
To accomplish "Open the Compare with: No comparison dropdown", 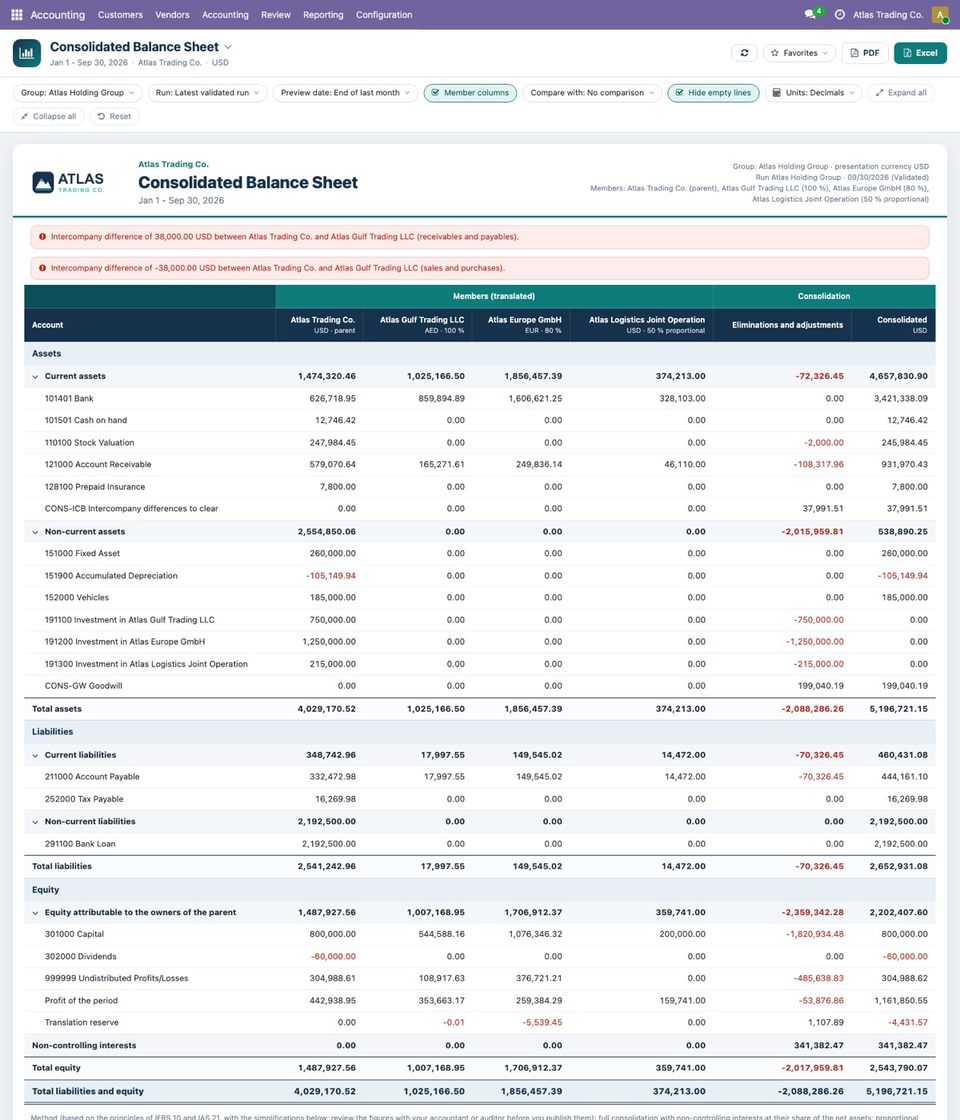I will (592, 93).
